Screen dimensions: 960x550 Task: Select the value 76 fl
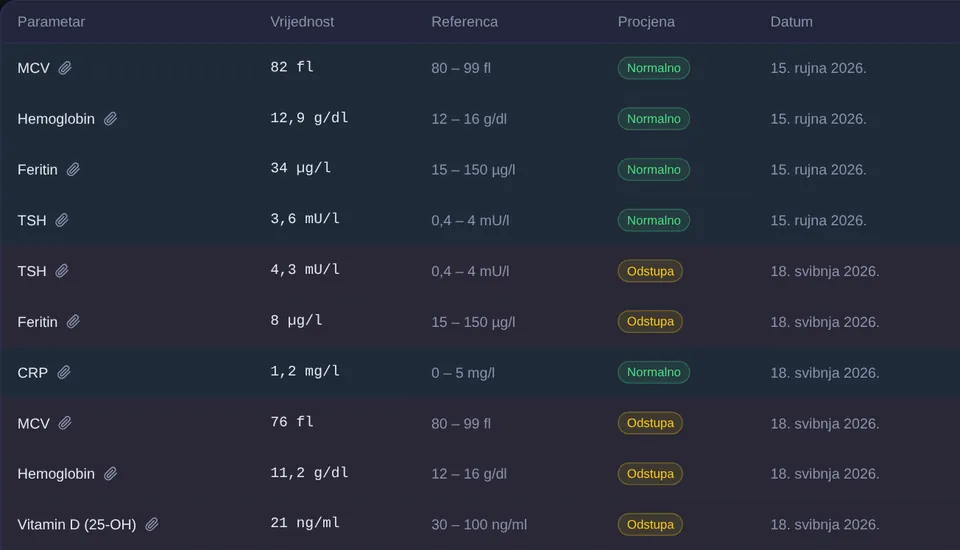[292, 422]
